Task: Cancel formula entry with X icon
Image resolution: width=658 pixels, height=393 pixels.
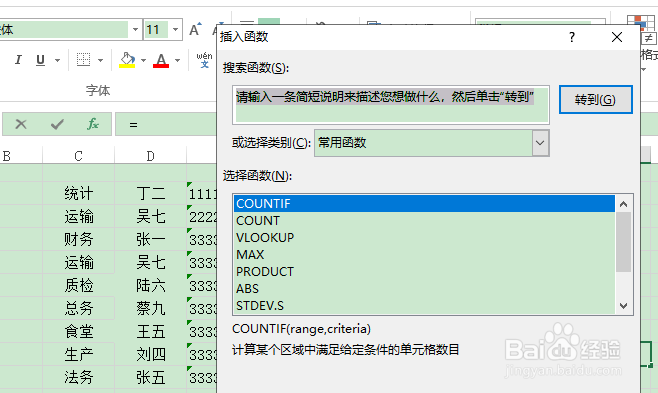Action: pyautogui.click(x=21, y=124)
